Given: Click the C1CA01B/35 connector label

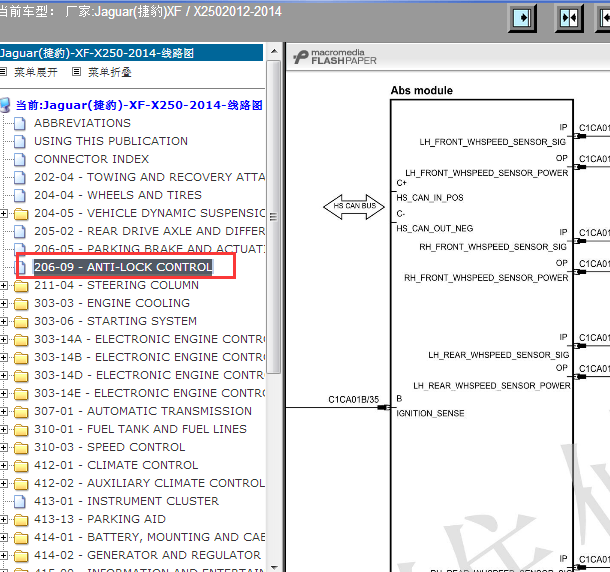Looking at the screenshot, I should pyautogui.click(x=354, y=400).
